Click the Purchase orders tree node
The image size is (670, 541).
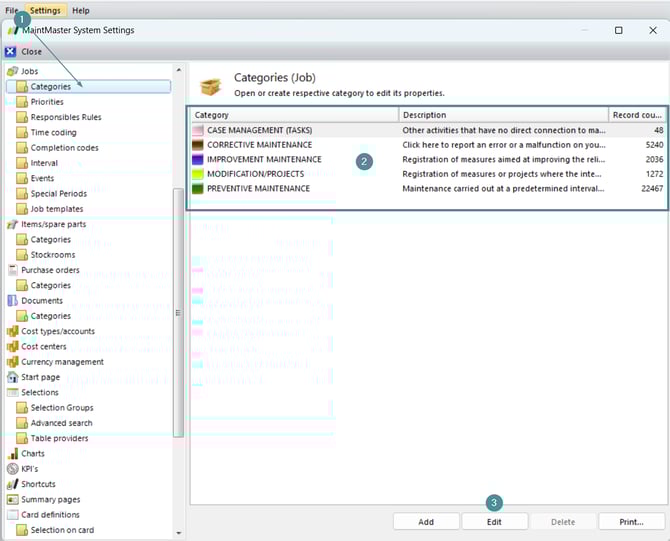tap(50, 270)
